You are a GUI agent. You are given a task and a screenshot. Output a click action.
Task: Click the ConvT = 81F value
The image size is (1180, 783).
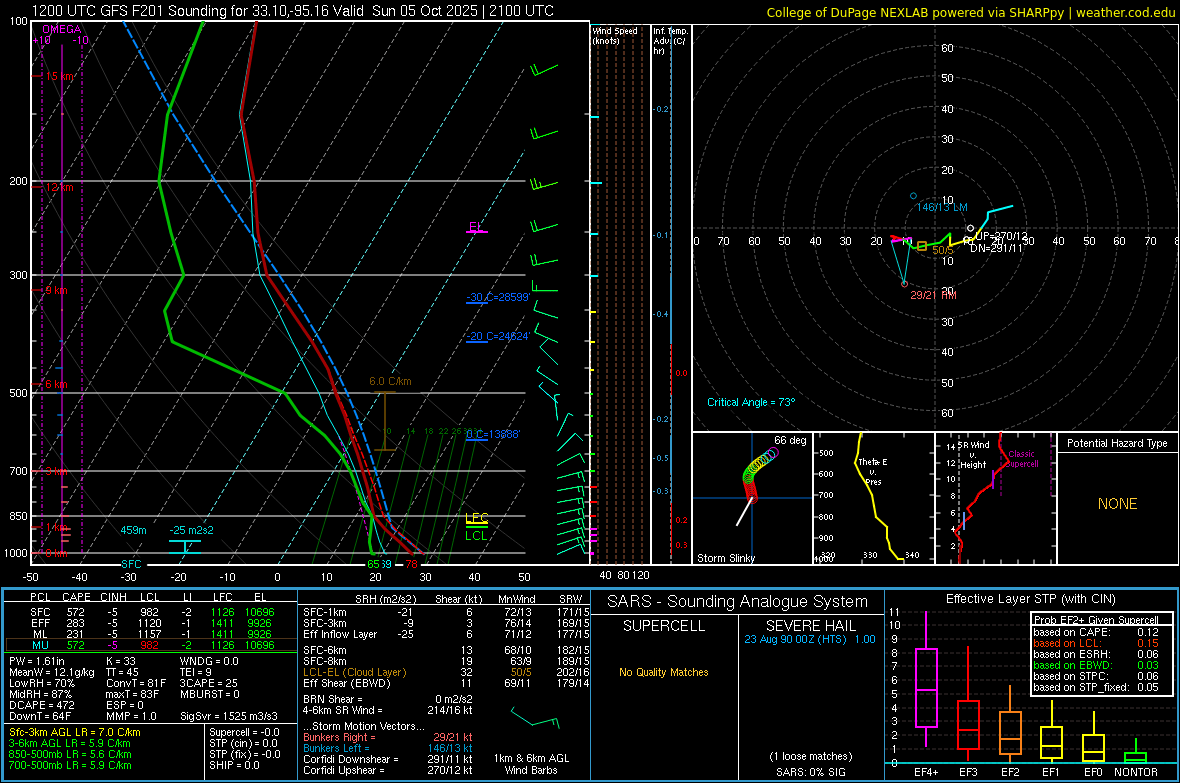coord(136,683)
